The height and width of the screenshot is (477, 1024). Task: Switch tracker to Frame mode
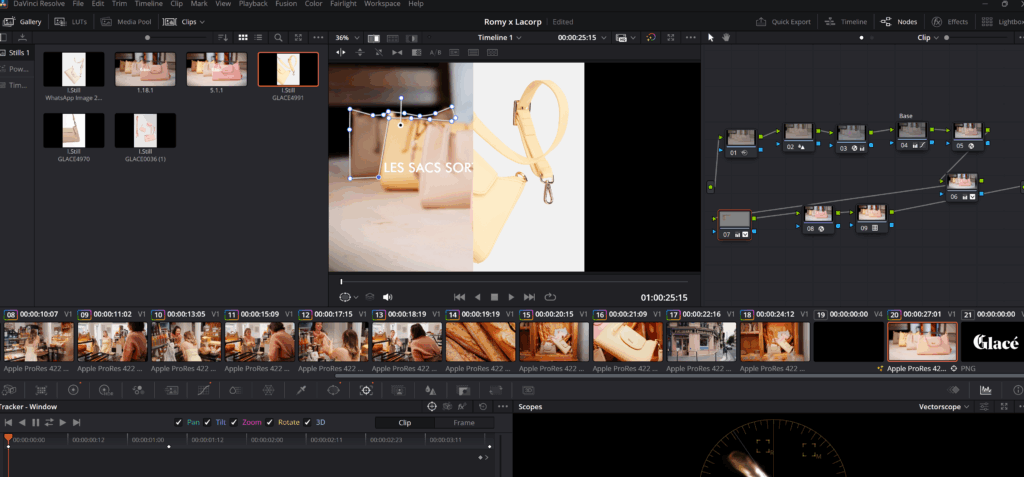click(x=464, y=423)
